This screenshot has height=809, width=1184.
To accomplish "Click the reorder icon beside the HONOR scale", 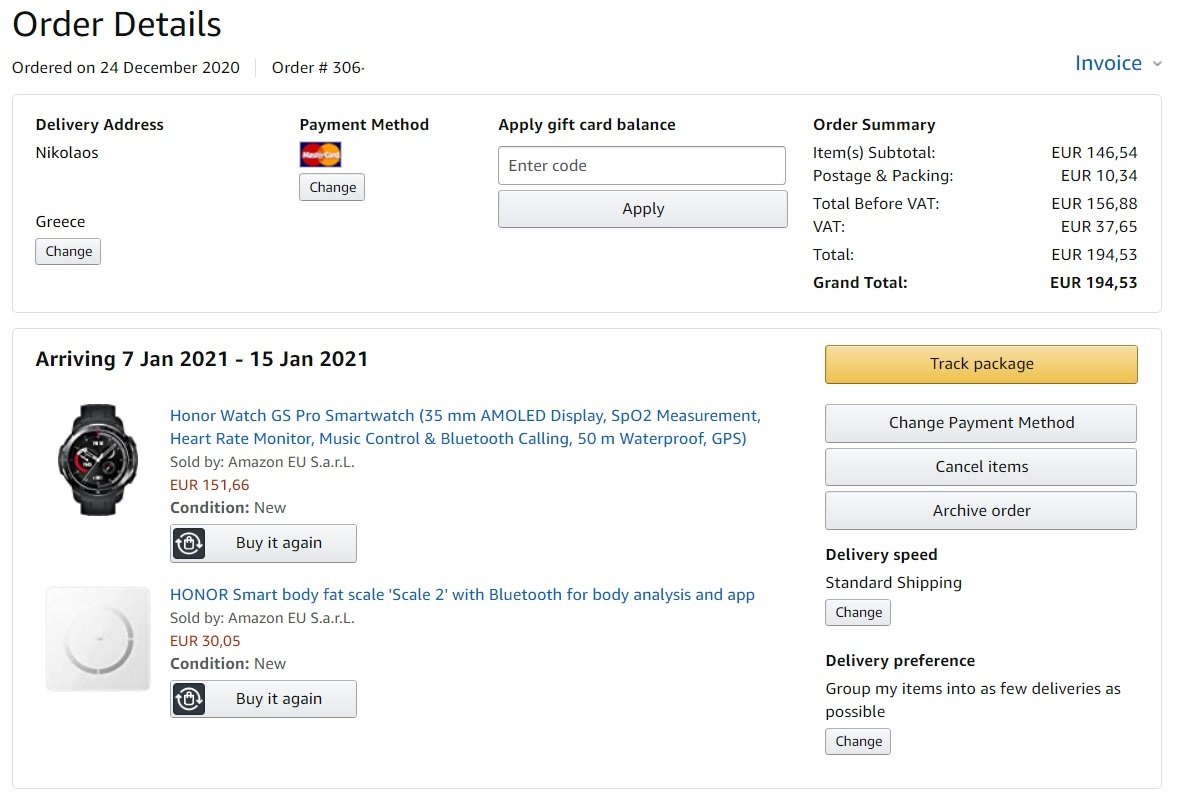I will coord(189,699).
